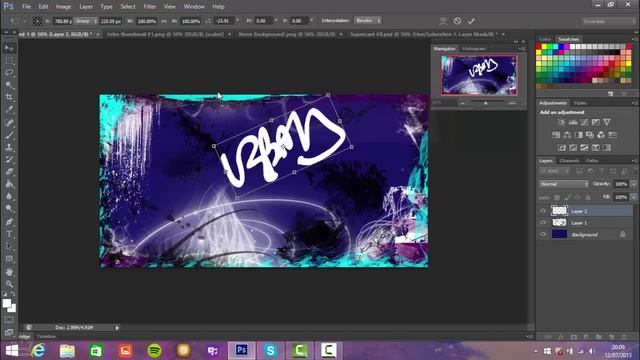Open the status bar info arrow
Screen dimensions: 640x360
coord(117,328)
